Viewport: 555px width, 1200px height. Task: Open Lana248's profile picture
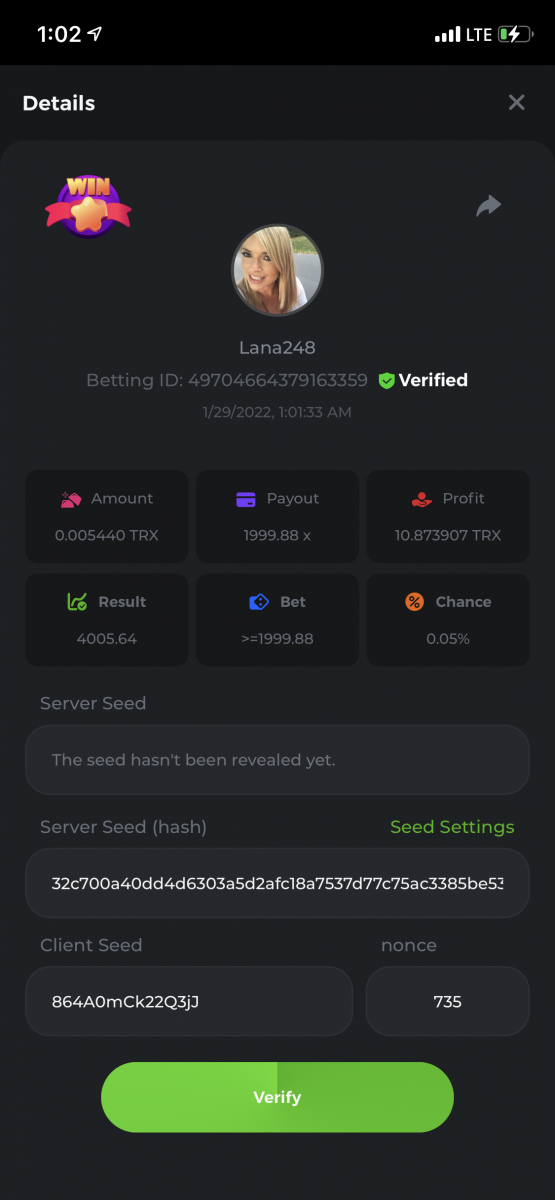coord(277,270)
